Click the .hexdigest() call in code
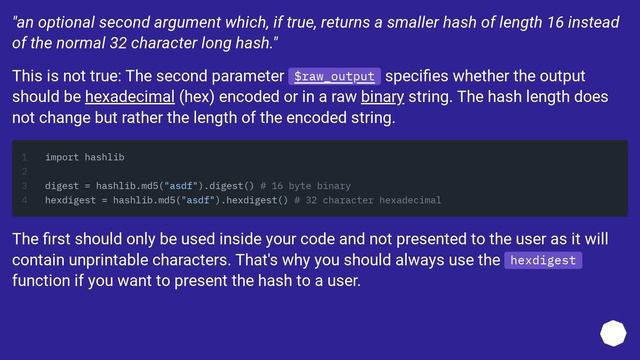 [254, 200]
